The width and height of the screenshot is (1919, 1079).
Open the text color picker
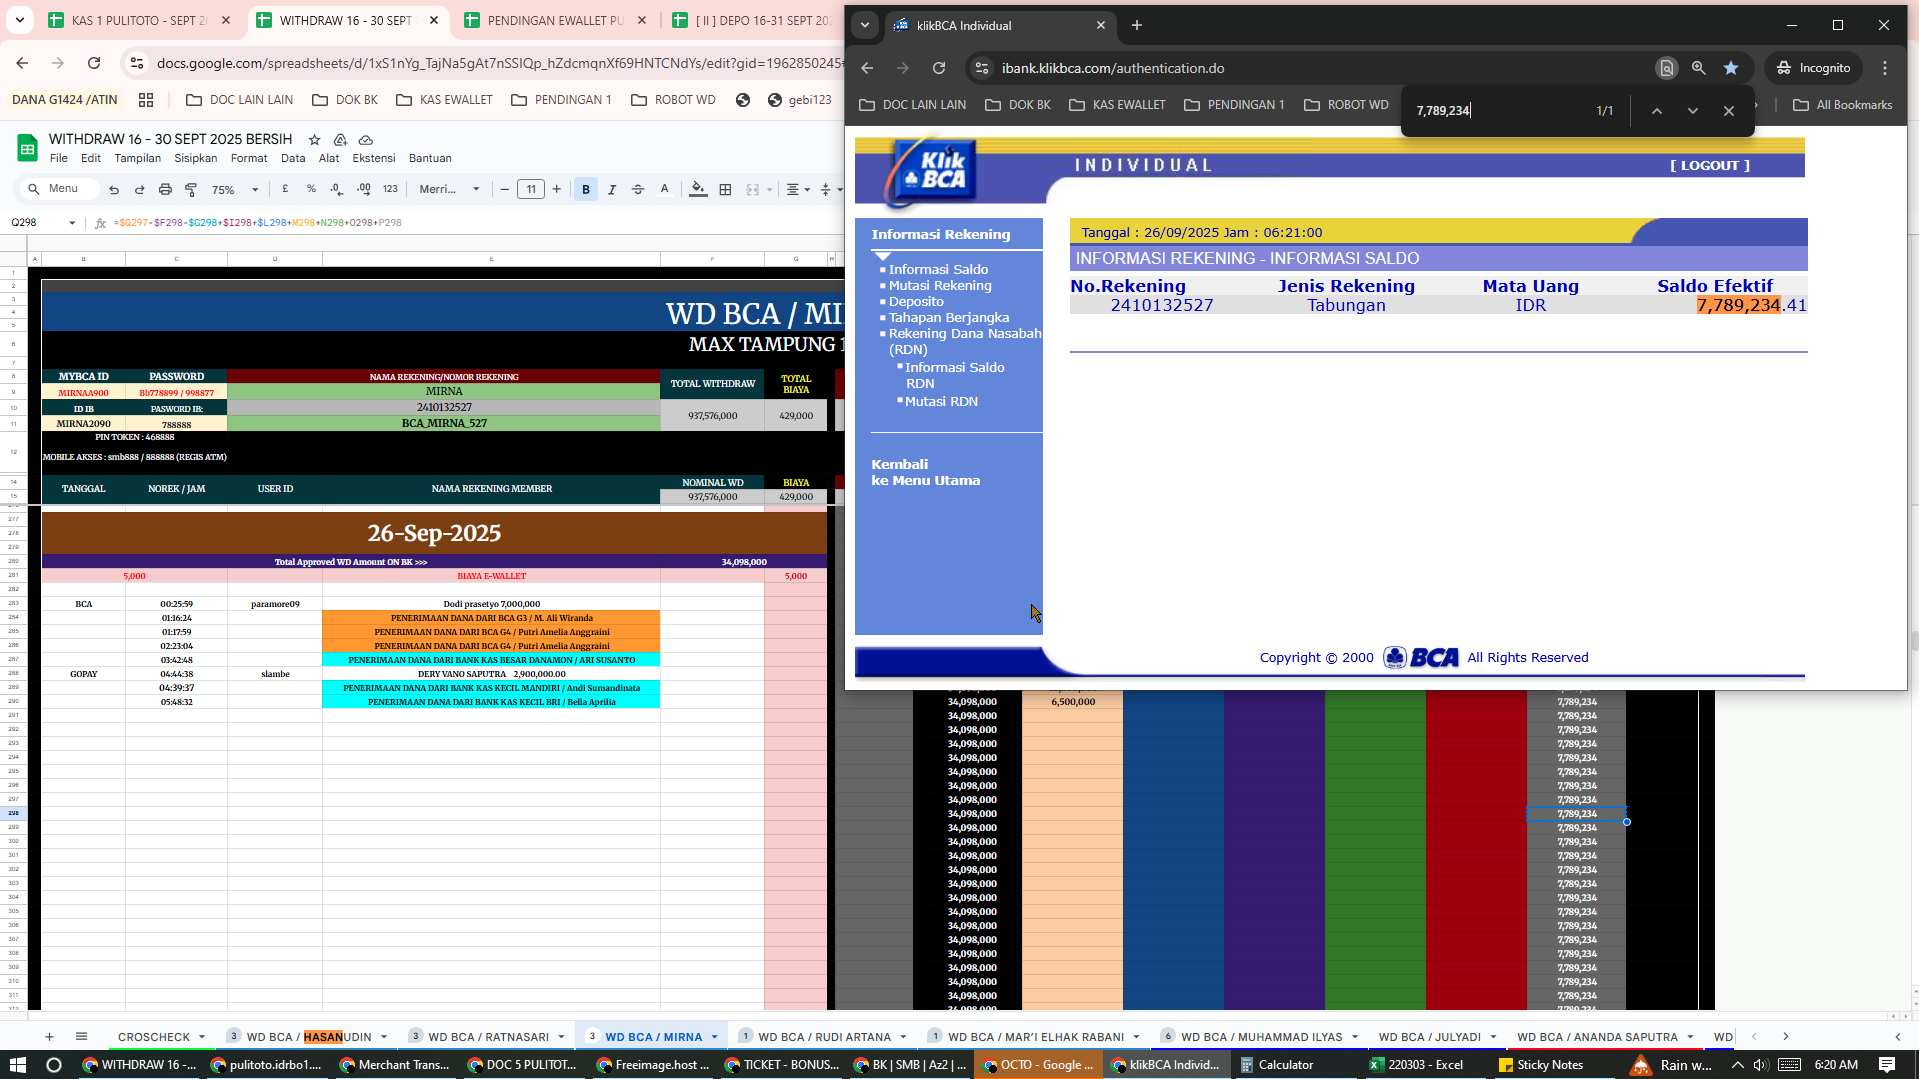point(664,189)
